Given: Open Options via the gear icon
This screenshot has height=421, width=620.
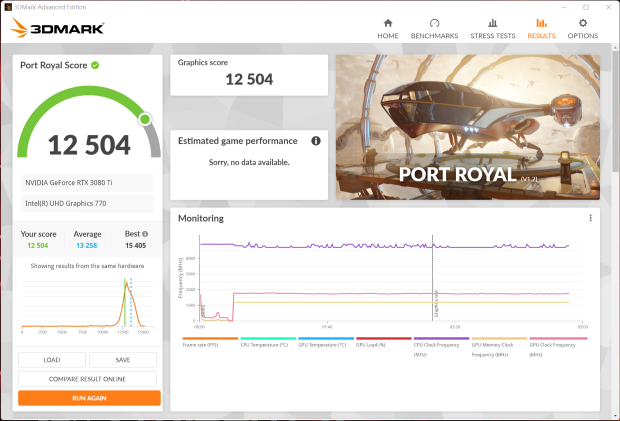Looking at the screenshot, I should 583,23.
